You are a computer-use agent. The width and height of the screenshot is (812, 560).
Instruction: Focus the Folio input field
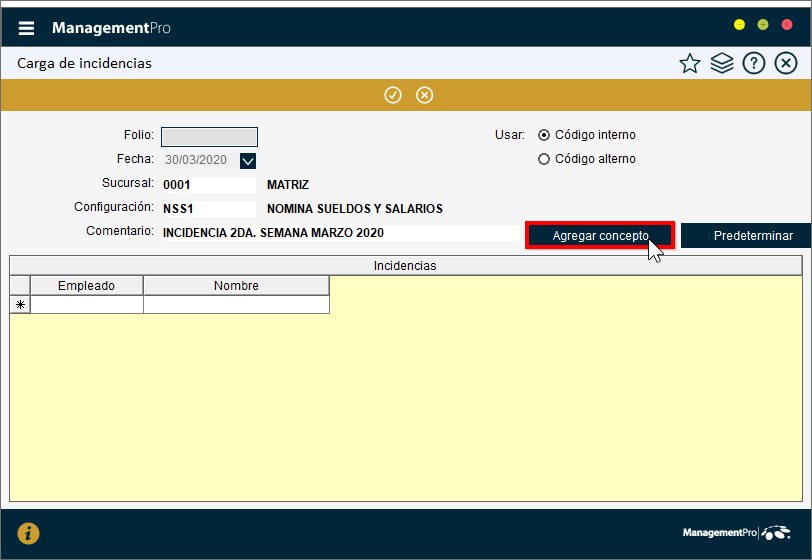(209, 137)
